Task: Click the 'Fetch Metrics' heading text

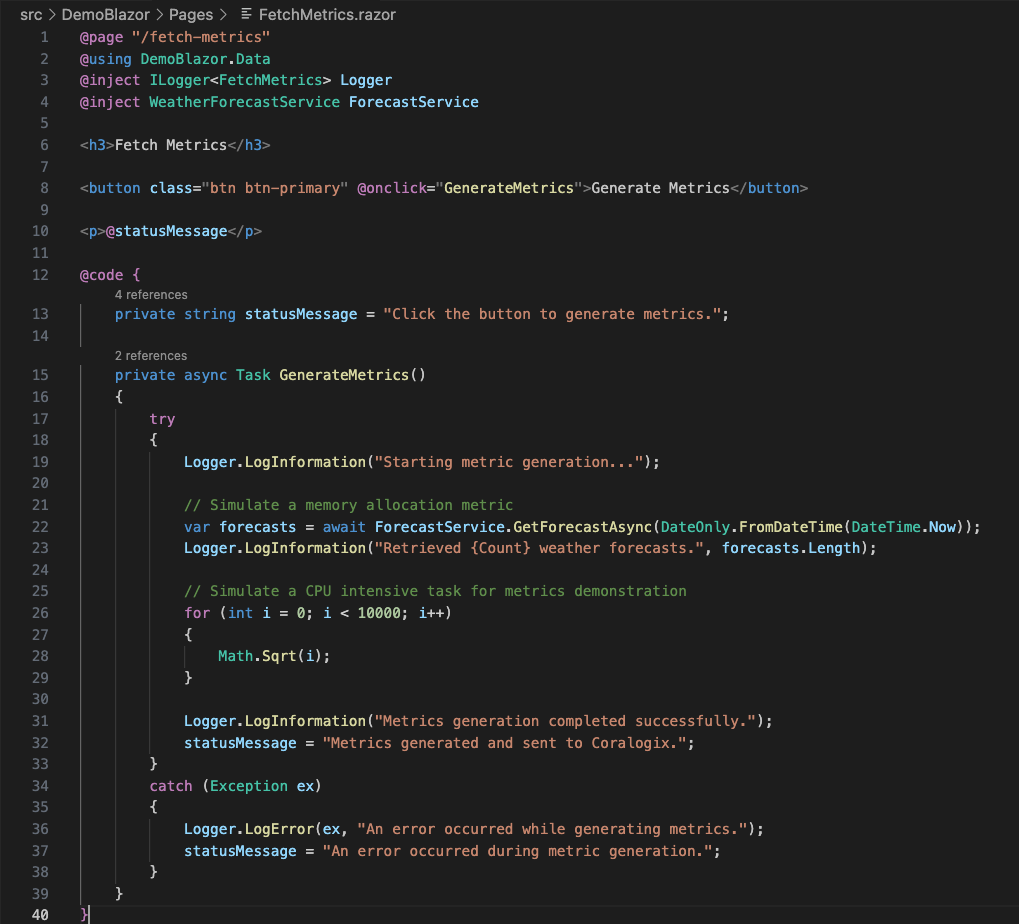Action: coord(171,145)
